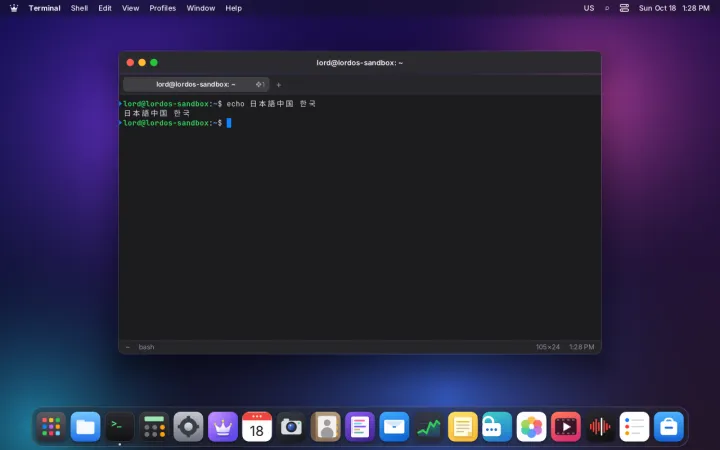Open the Calendar icon showing 18

[257, 427]
